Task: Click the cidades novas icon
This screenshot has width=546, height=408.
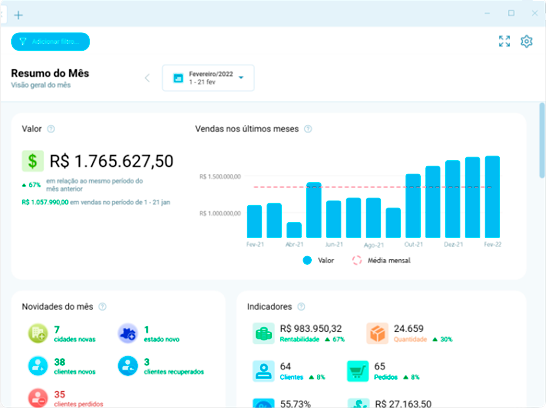Action: click(38, 334)
